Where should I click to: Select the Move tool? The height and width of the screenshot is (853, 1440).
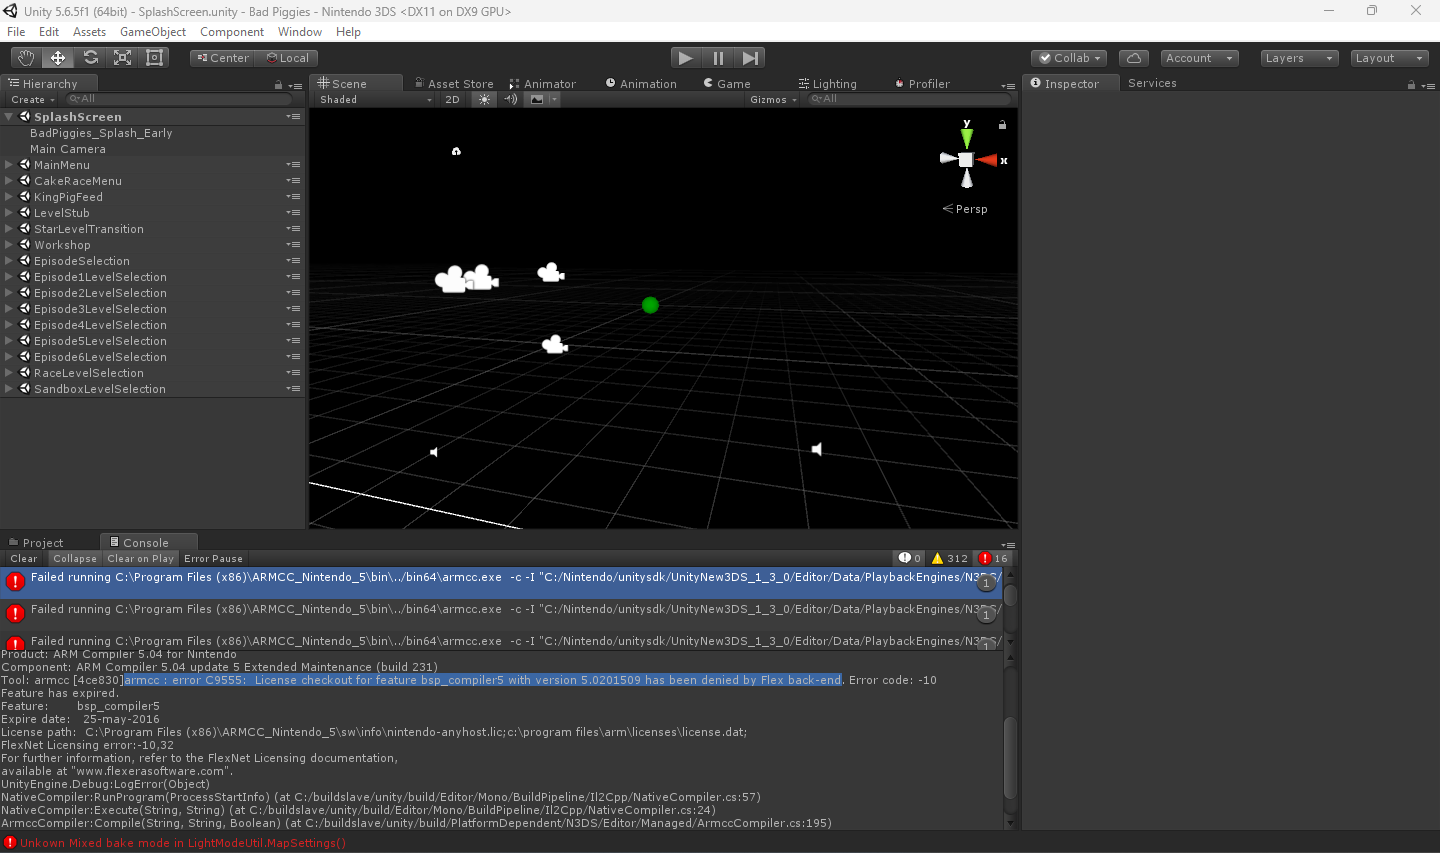[58, 58]
